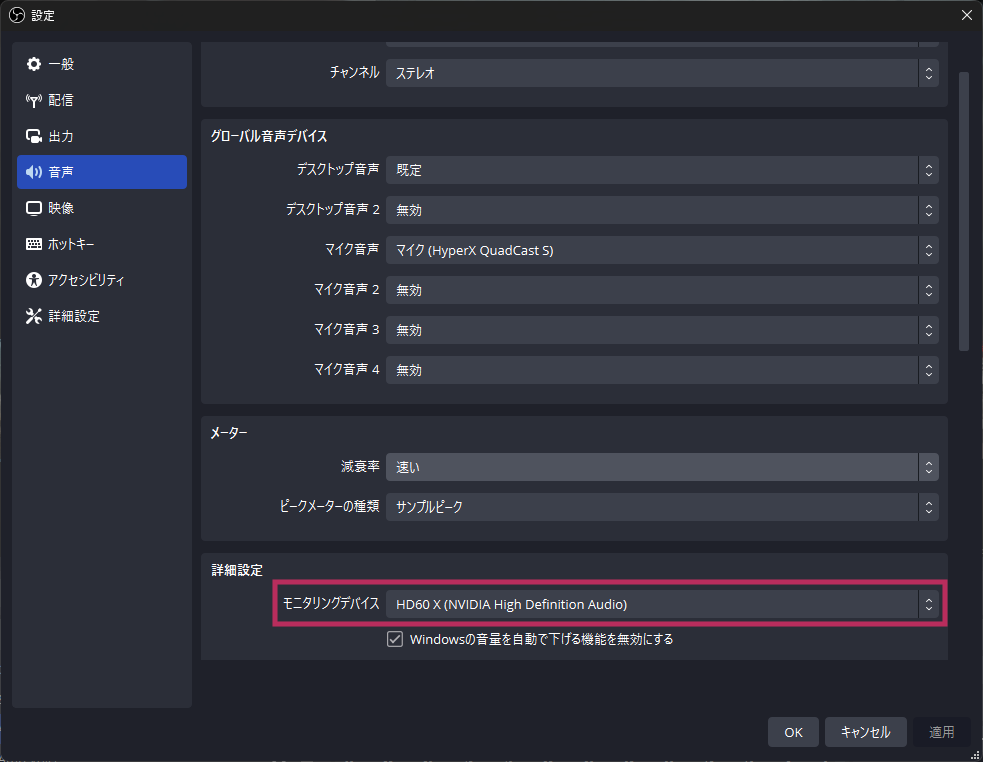Click the gear icon for 一般 settings
Screen dimensions: 983x762
[34, 64]
